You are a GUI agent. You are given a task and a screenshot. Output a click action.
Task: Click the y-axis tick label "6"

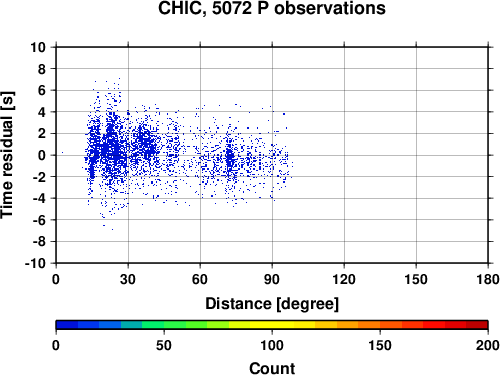pyautogui.click(x=42, y=90)
